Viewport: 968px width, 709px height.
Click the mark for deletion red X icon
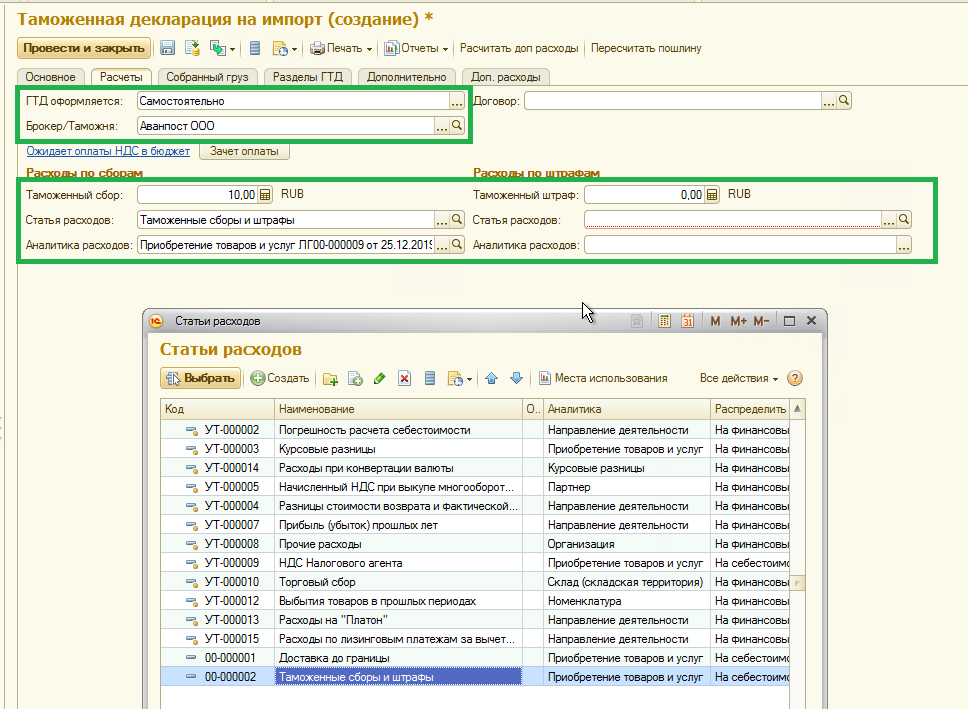404,379
